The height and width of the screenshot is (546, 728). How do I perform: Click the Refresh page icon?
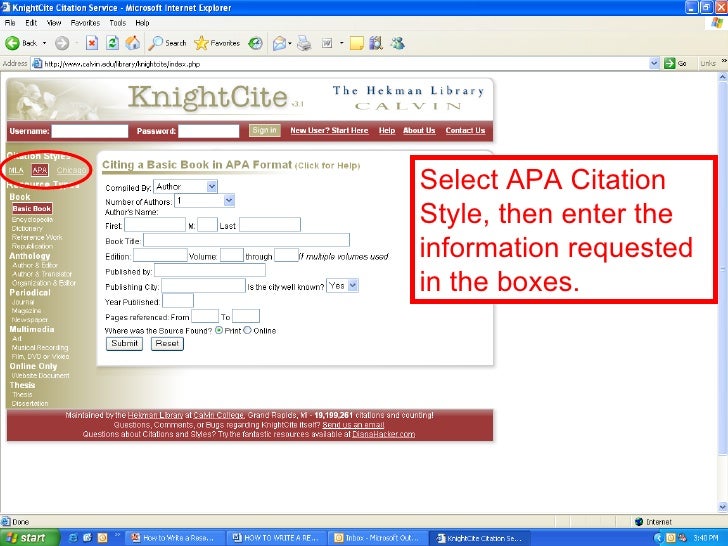click(x=112, y=43)
